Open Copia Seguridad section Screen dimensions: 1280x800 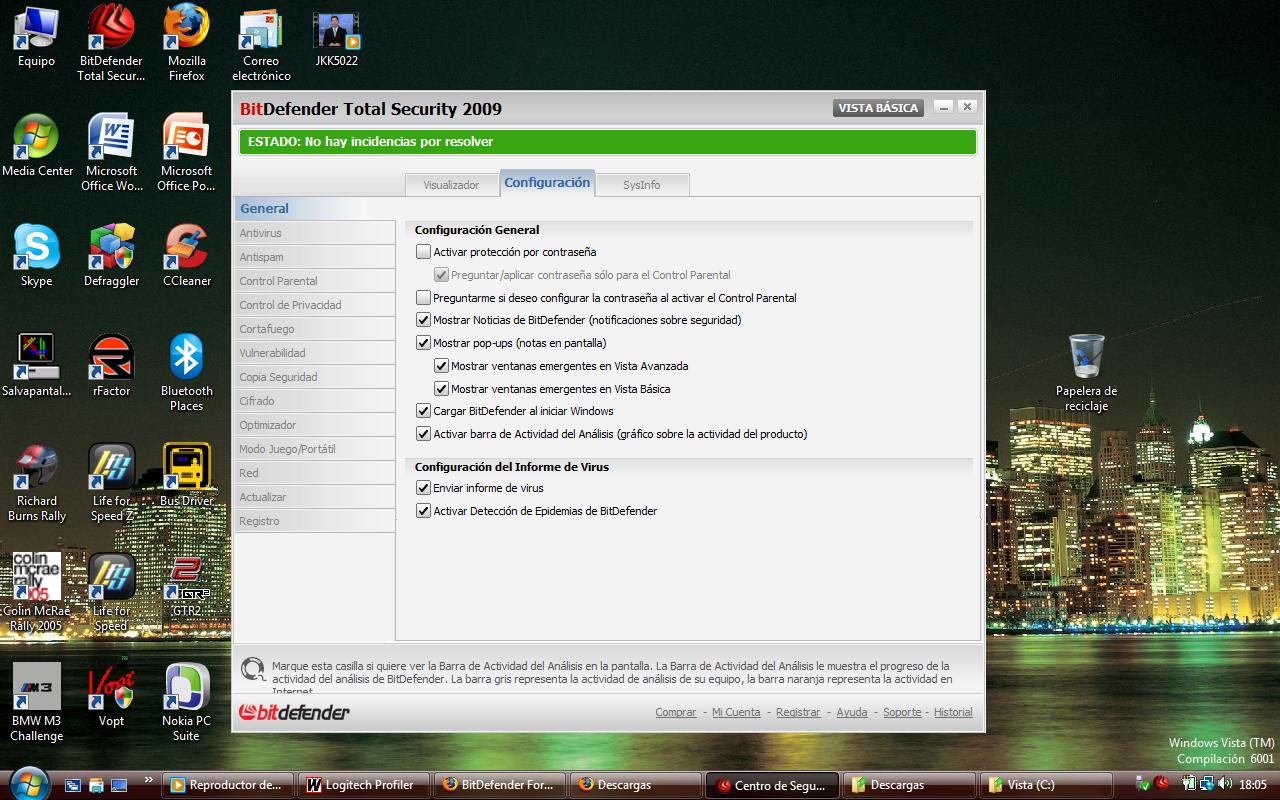315,377
